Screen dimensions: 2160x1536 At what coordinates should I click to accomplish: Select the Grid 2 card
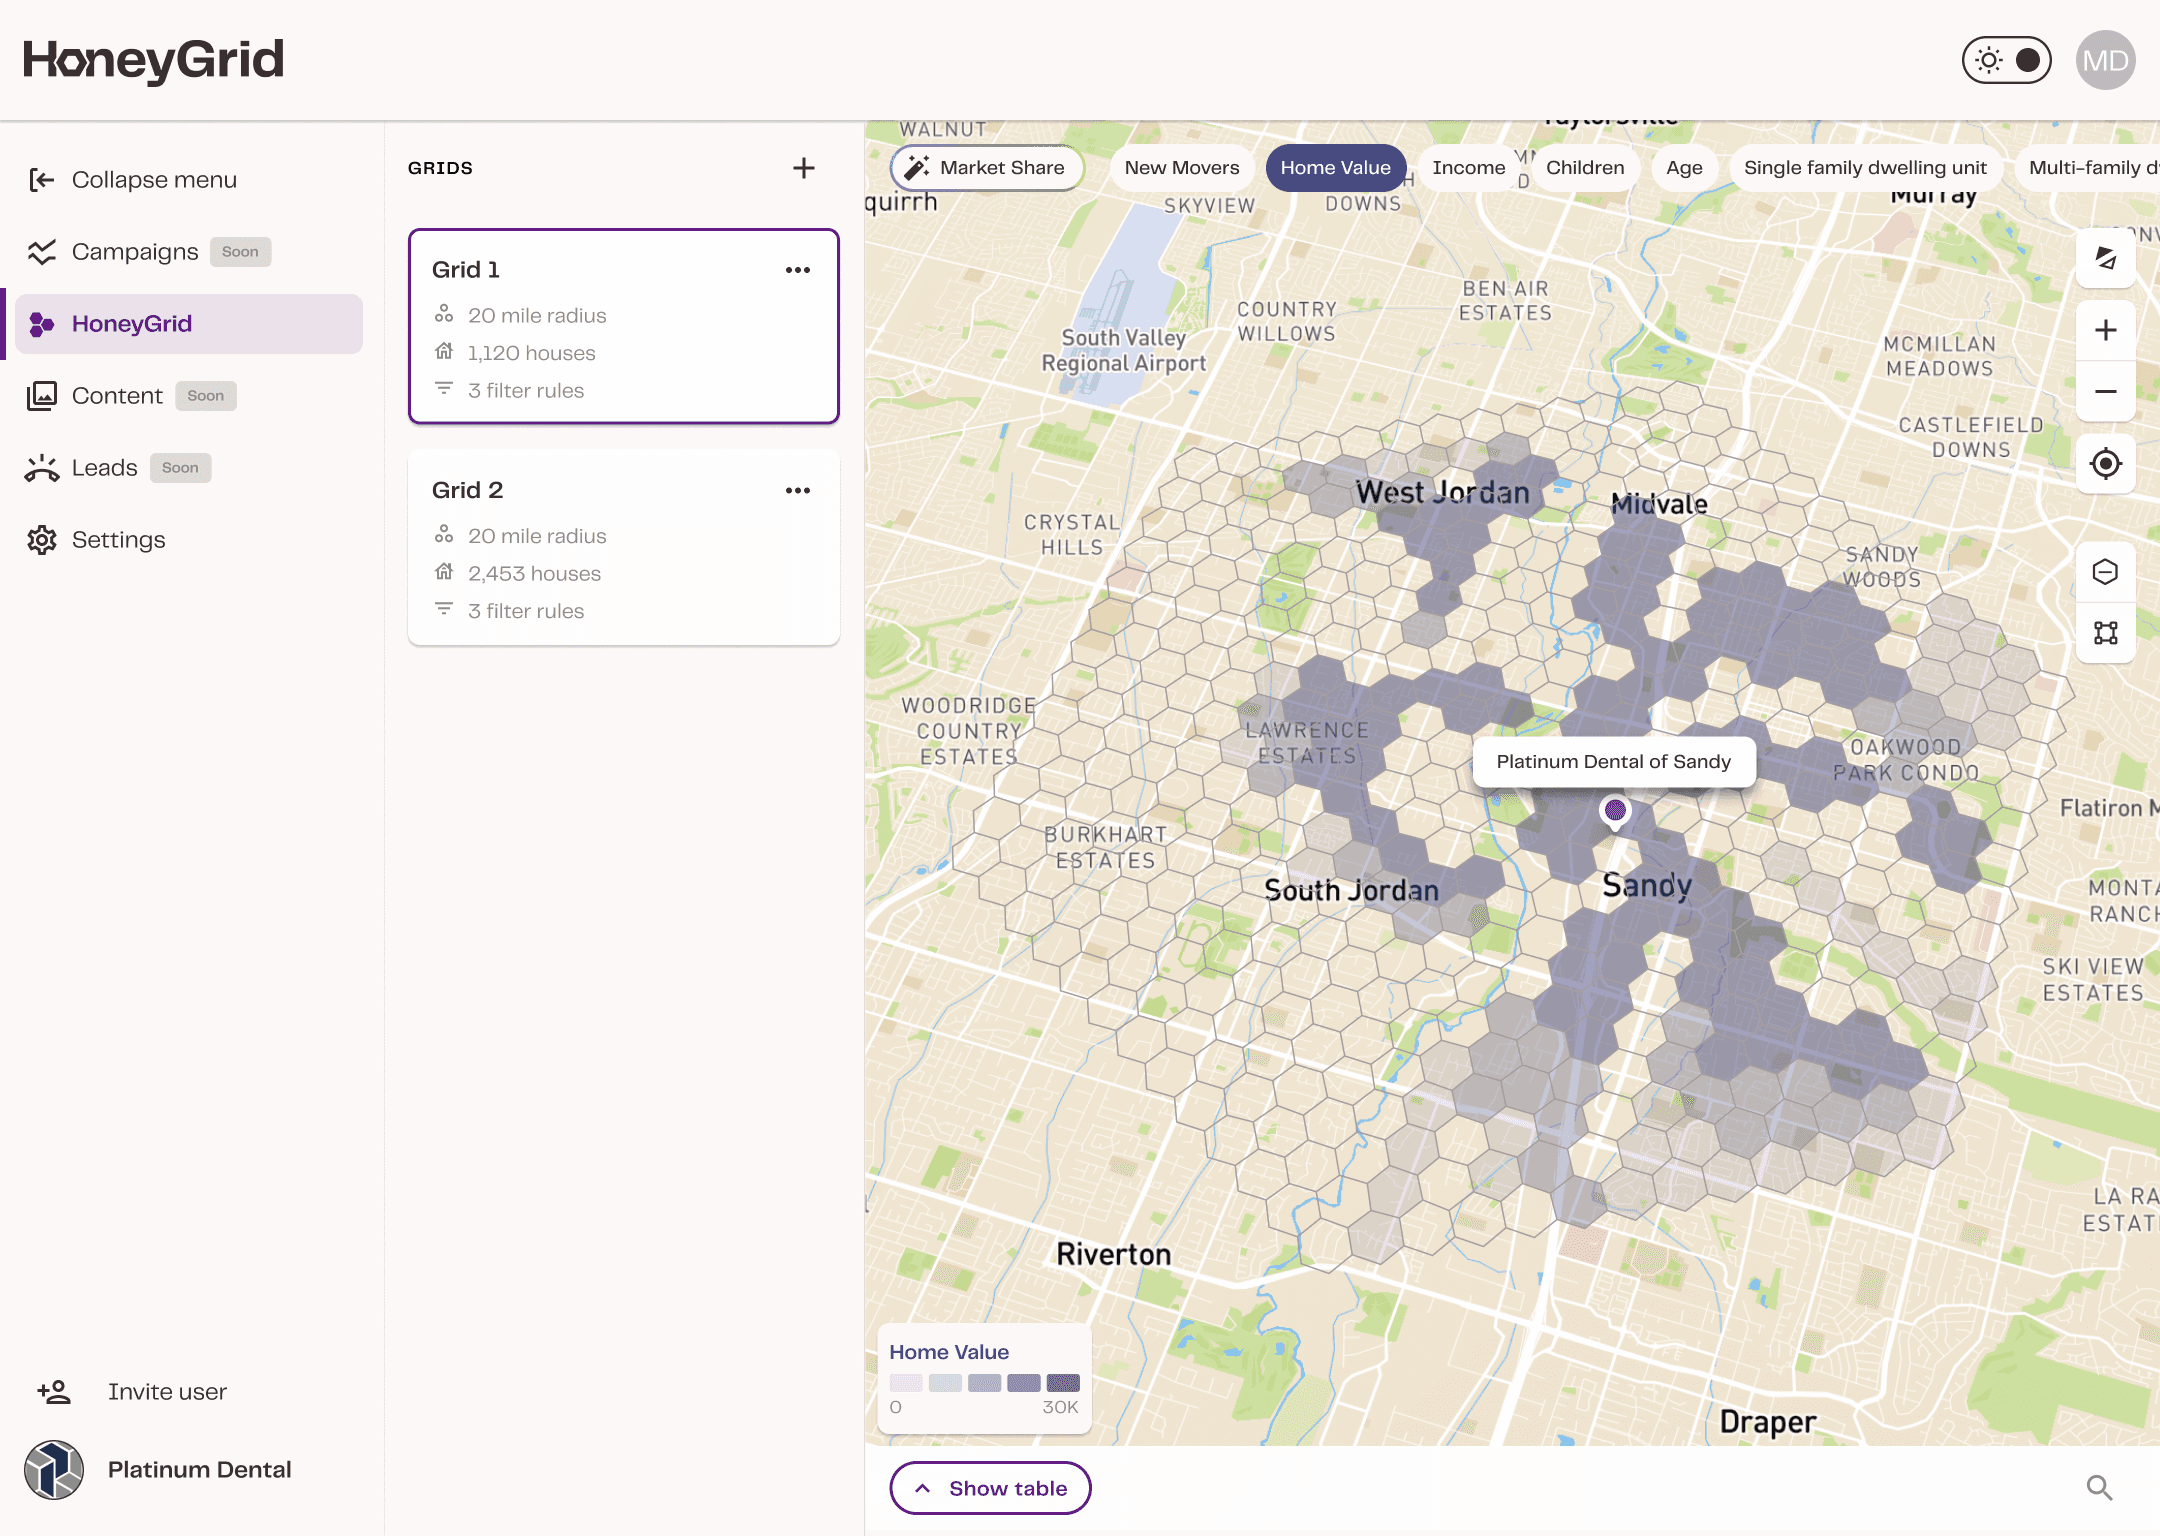tap(624, 547)
